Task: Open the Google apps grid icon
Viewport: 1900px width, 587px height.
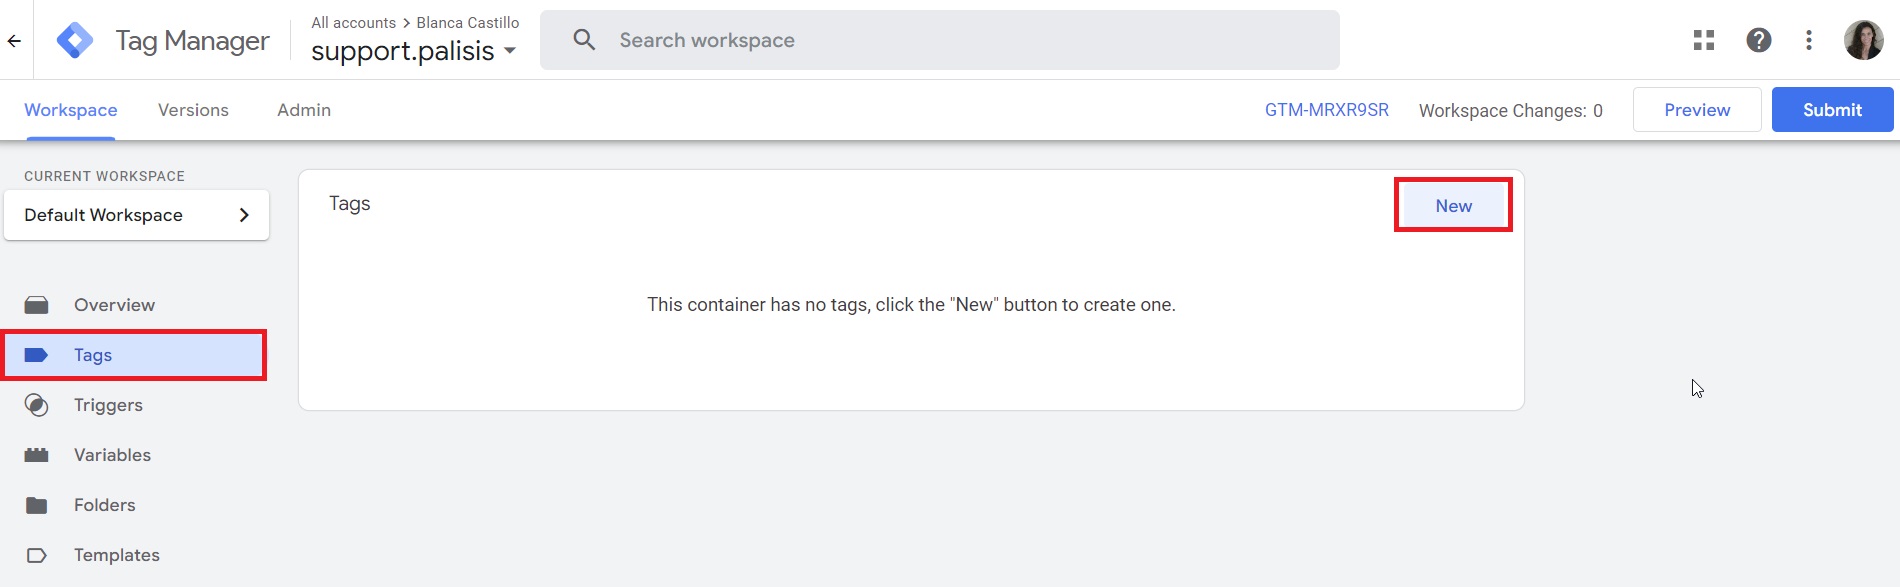Action: coord(1704,40)
